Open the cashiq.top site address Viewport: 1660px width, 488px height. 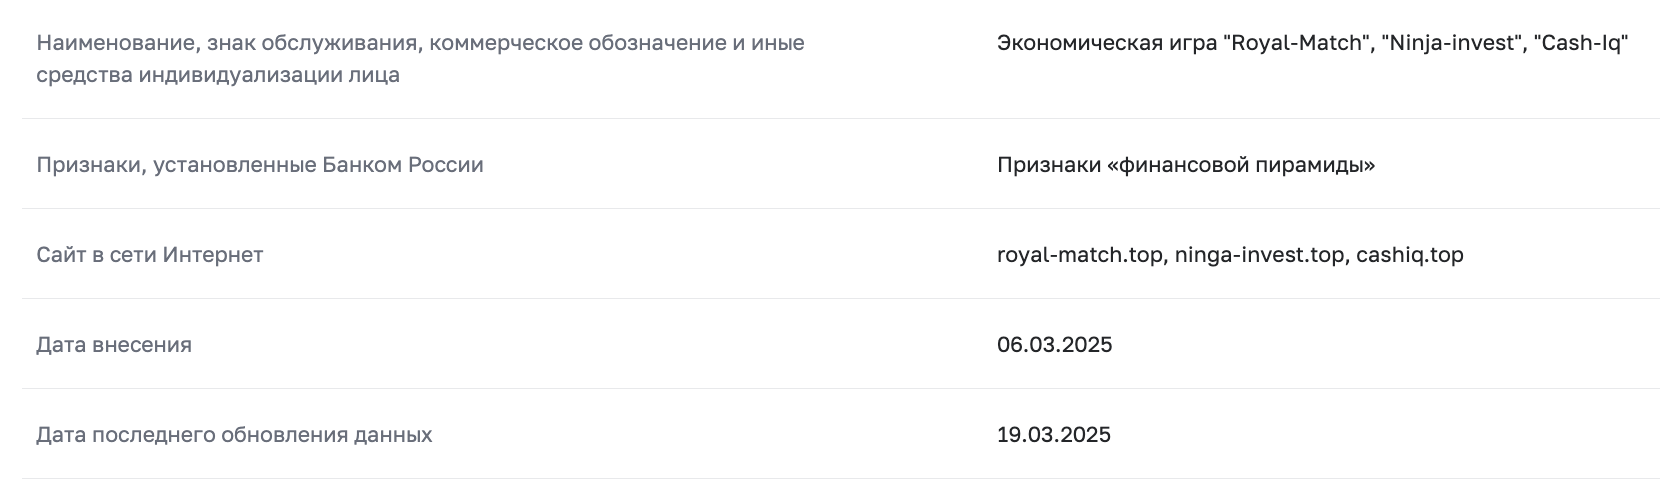coord(1410,254)
